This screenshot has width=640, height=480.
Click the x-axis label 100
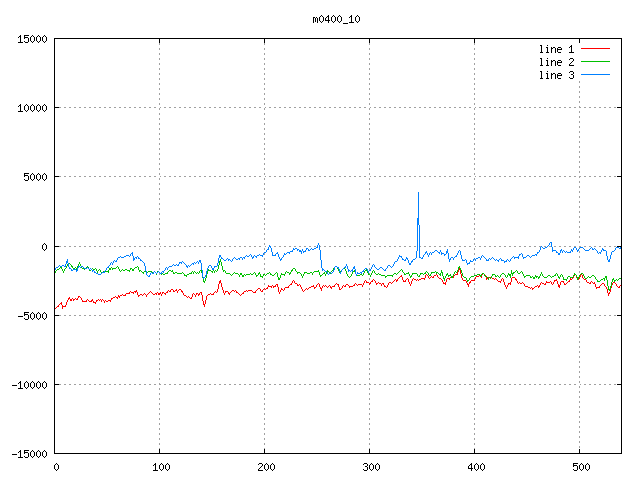tap(161, 467)
